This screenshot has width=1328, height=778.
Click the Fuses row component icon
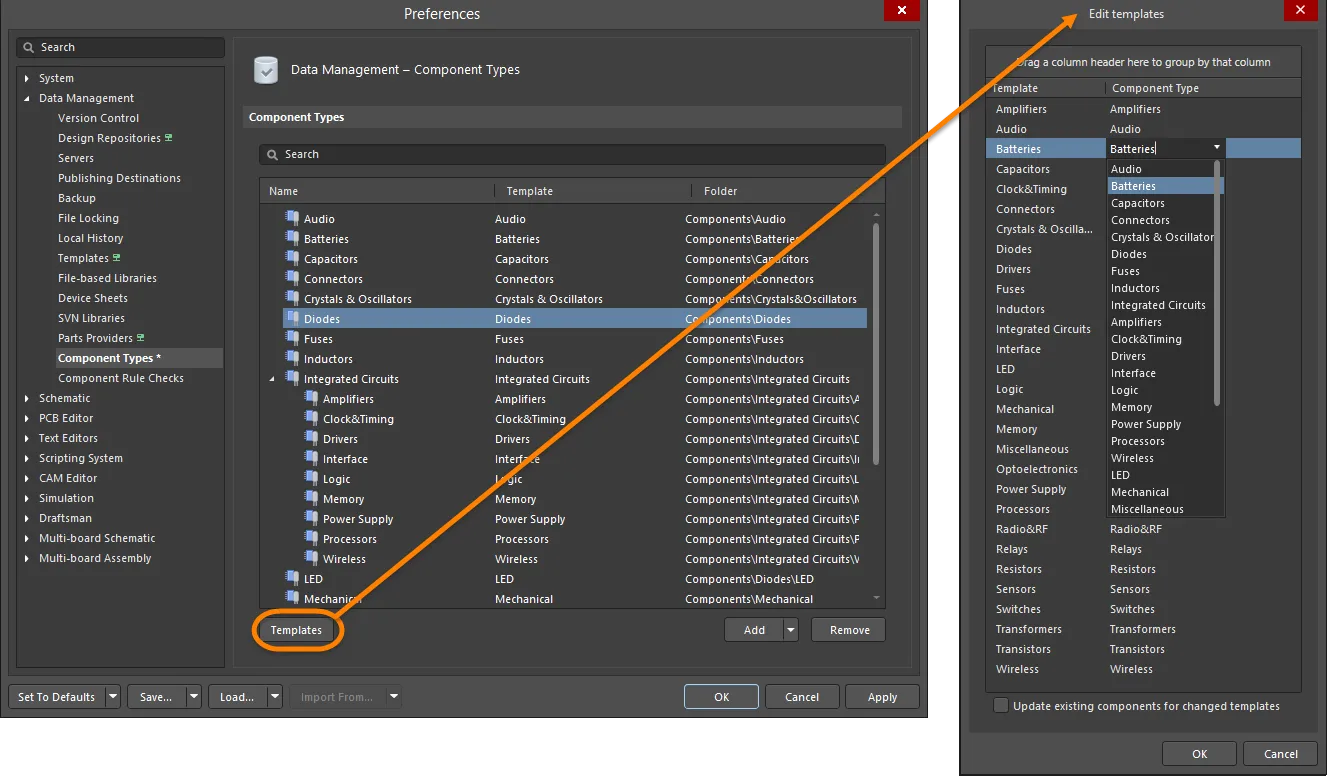click(292, 338)
